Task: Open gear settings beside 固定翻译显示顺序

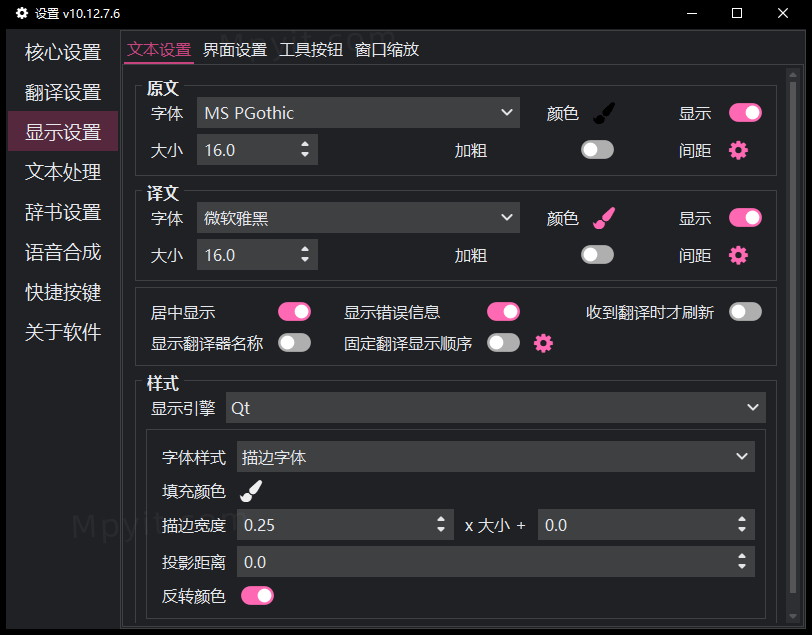Action: coord(543,343)
